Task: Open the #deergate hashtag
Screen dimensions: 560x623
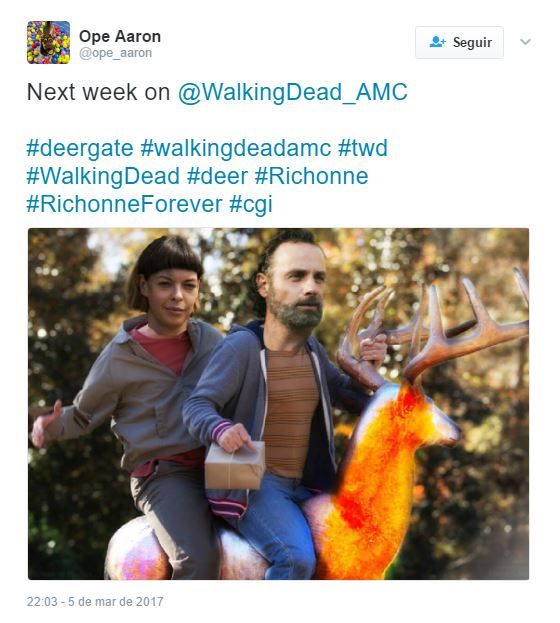Action: pos(80,148)
